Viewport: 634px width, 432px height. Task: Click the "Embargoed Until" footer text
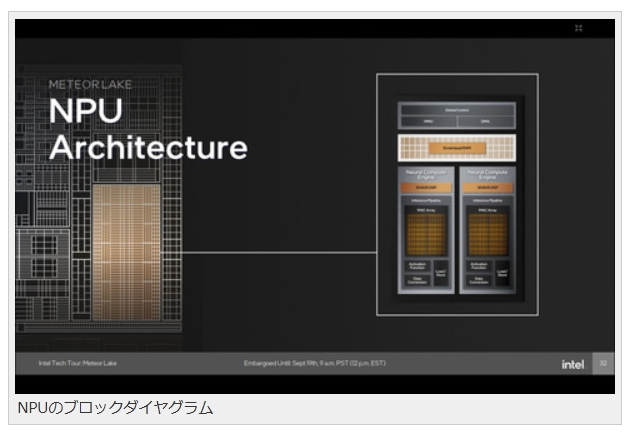(x=314, y=363)
